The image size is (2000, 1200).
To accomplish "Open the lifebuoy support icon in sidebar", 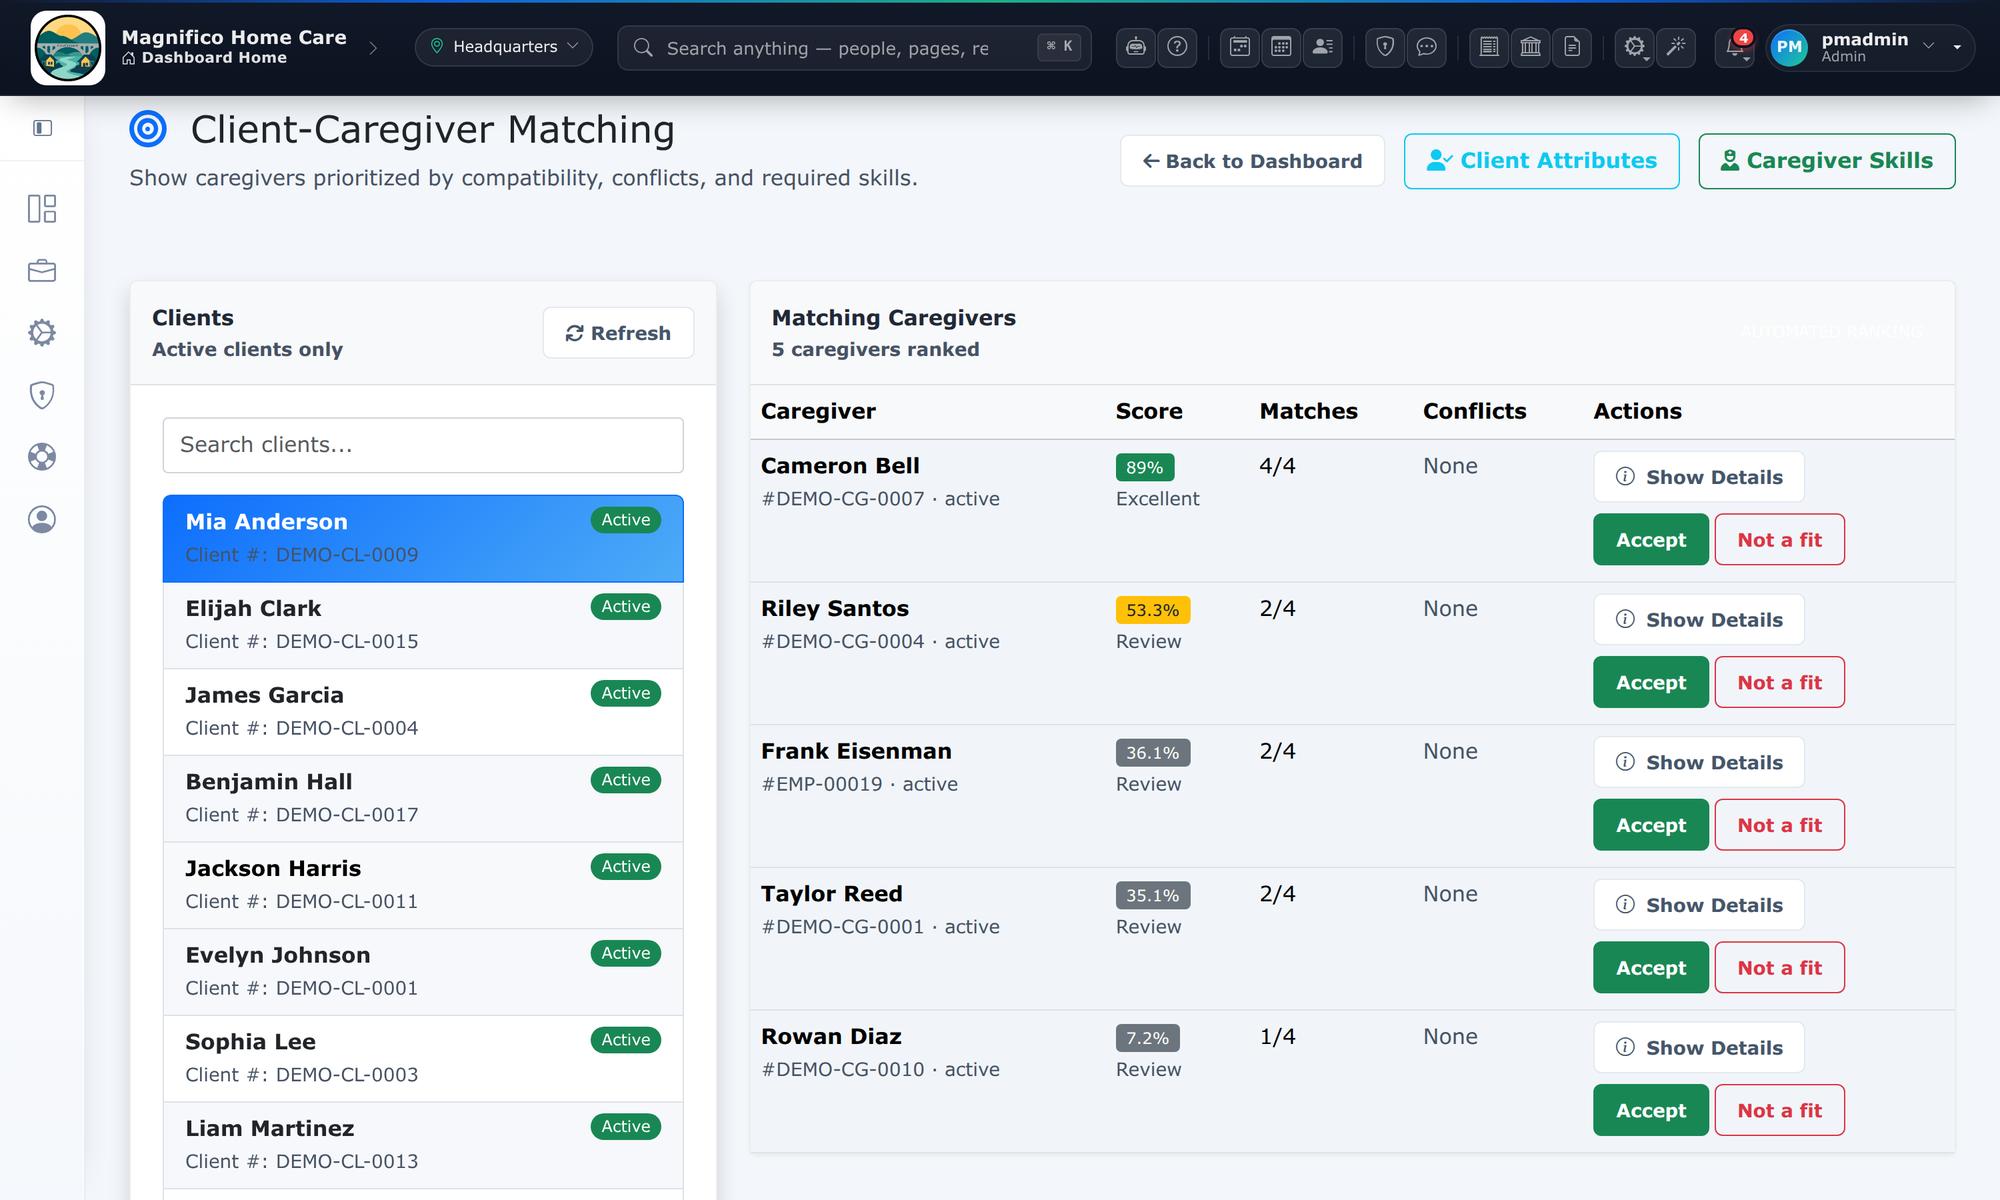I will [x=42, y=457].
